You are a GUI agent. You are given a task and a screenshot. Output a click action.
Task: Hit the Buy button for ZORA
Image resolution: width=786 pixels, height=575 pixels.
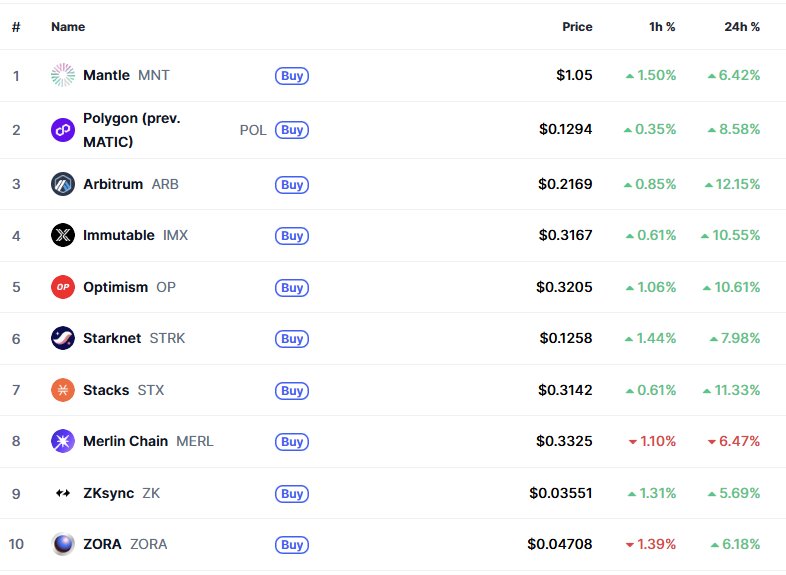pyautogui.click(x=292, y=545)
